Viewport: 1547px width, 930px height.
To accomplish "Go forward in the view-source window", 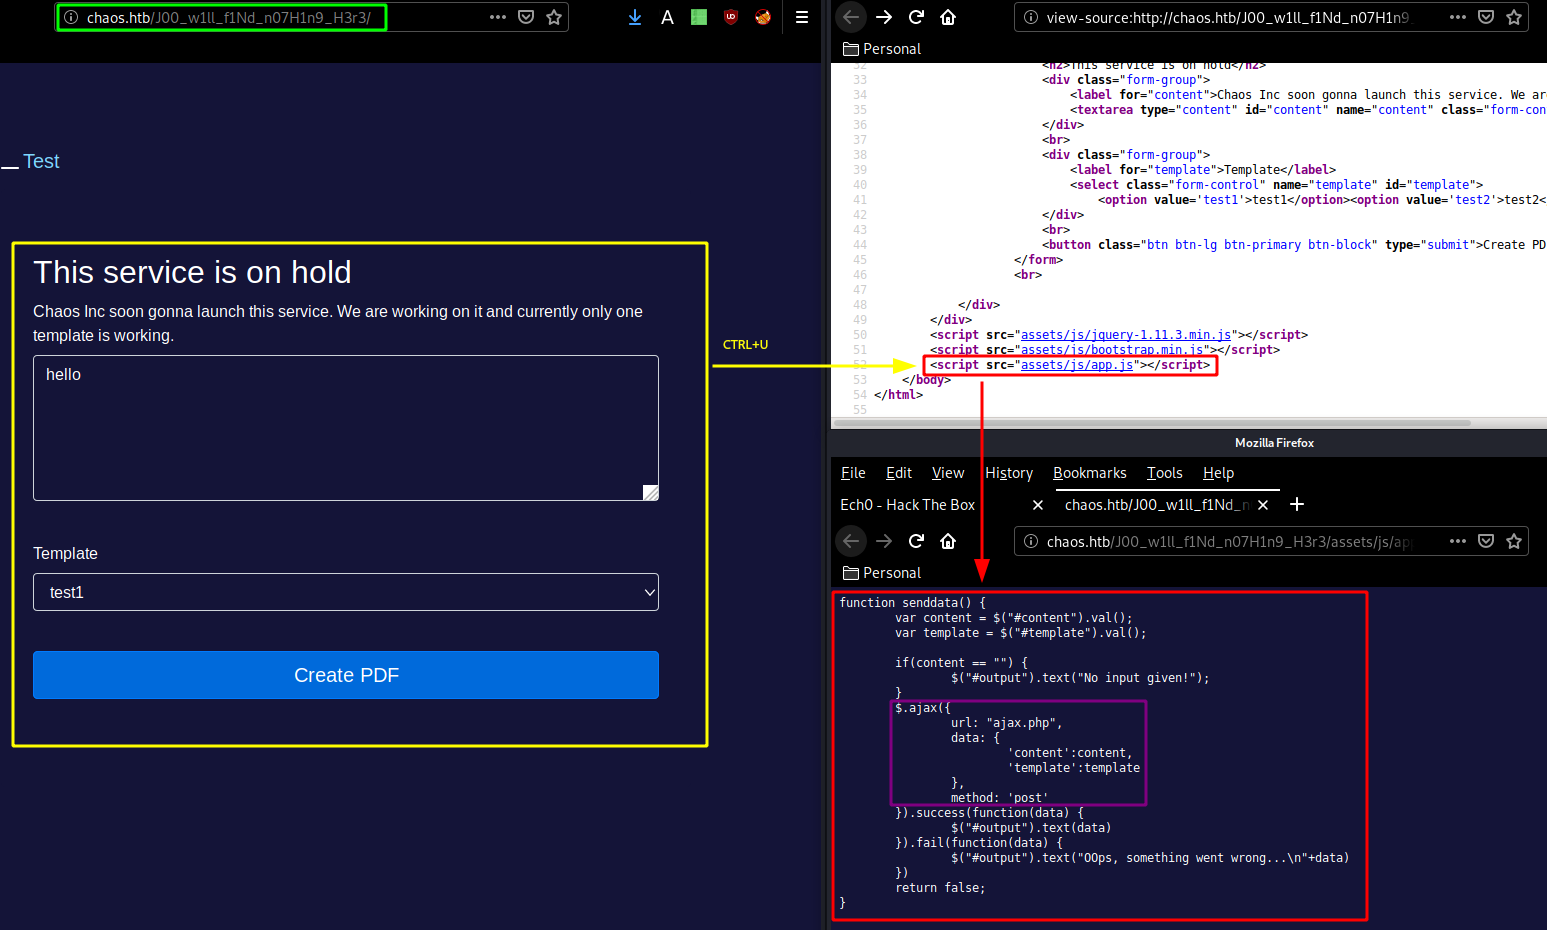I will (884, 17).
